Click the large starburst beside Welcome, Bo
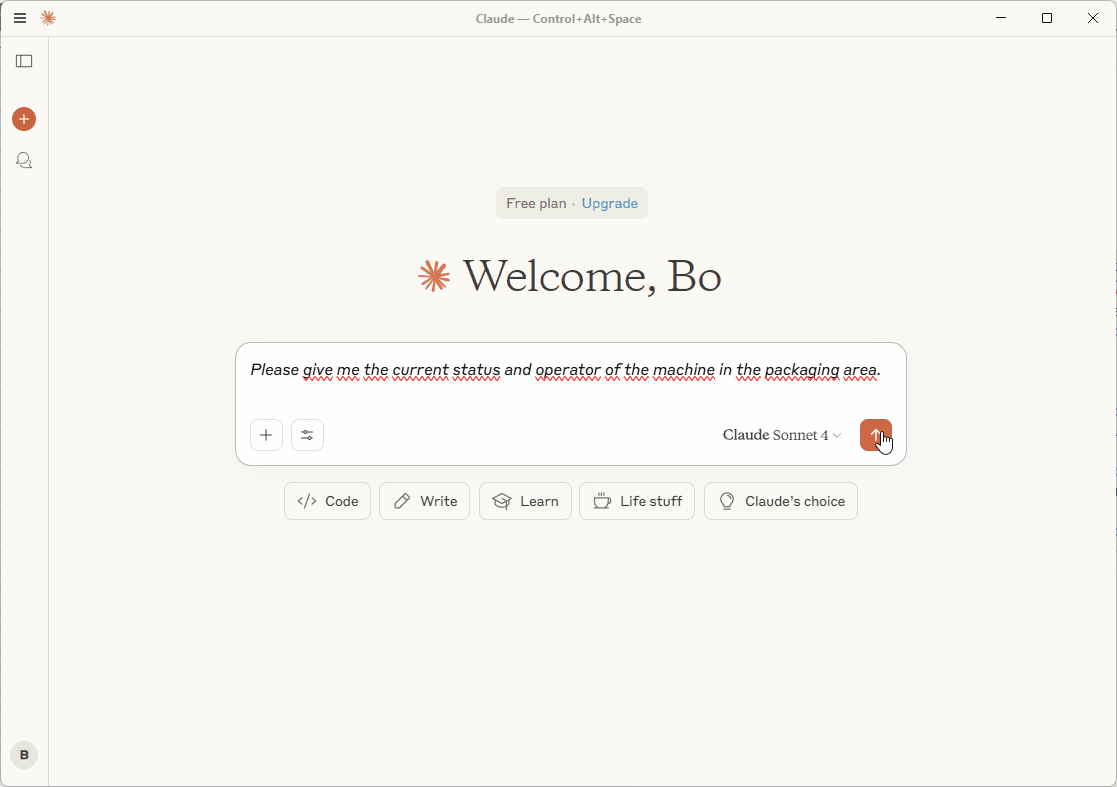Image resolution: width=1117 pixels, height=787 pixels. coord(434,276)
